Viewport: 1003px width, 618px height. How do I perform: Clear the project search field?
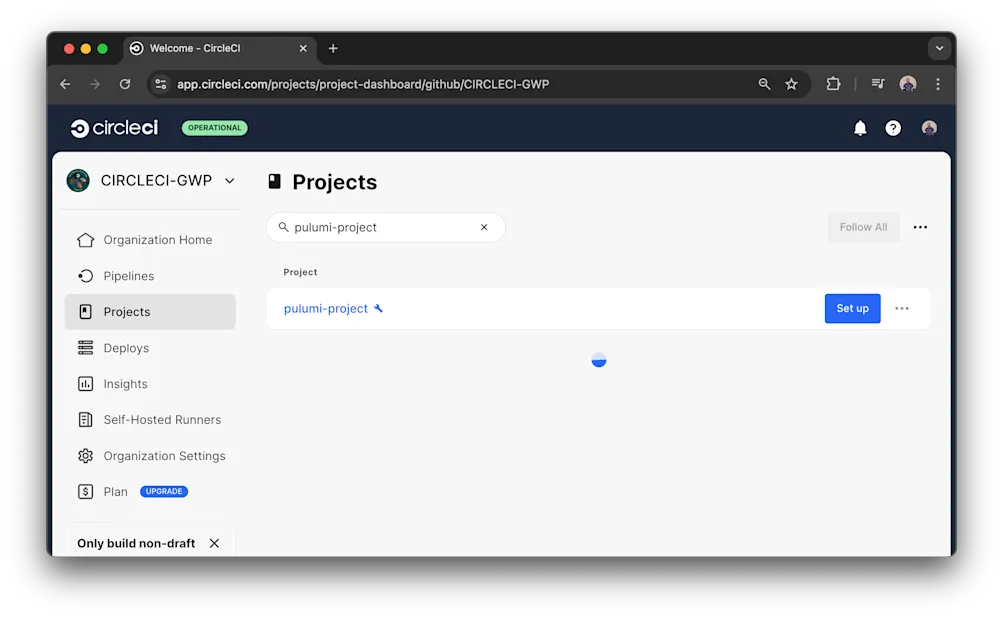point(484,227)
